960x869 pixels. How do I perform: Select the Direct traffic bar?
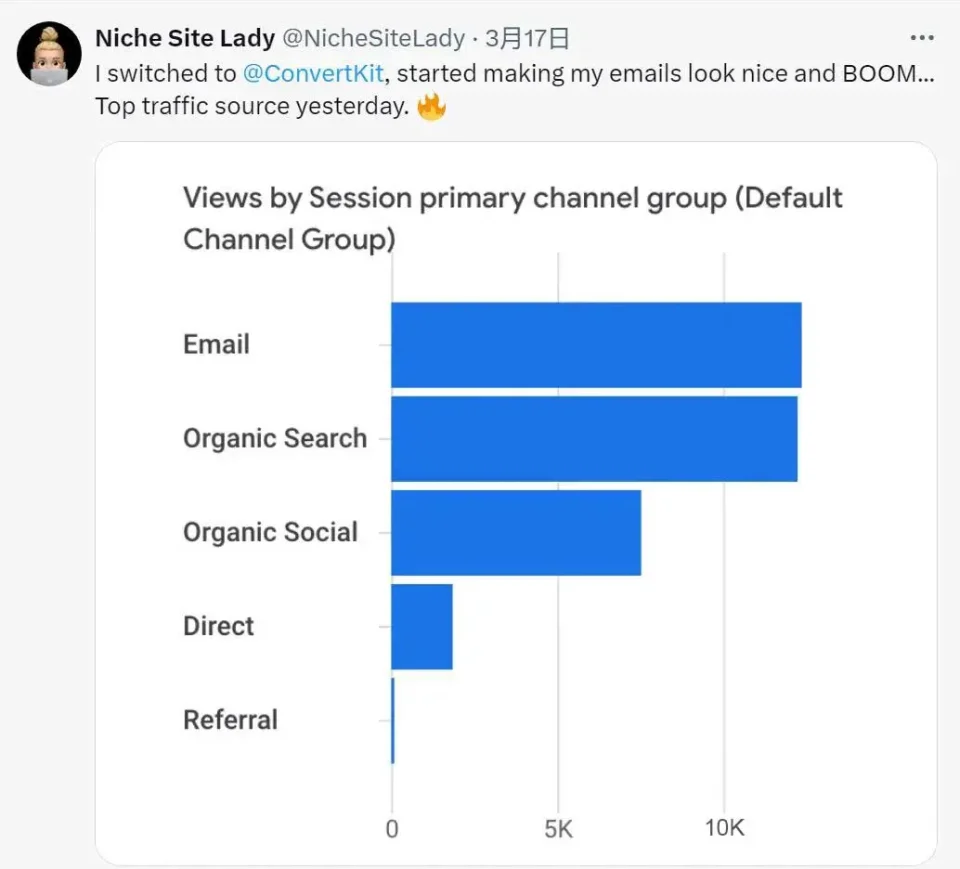point(422,626)
